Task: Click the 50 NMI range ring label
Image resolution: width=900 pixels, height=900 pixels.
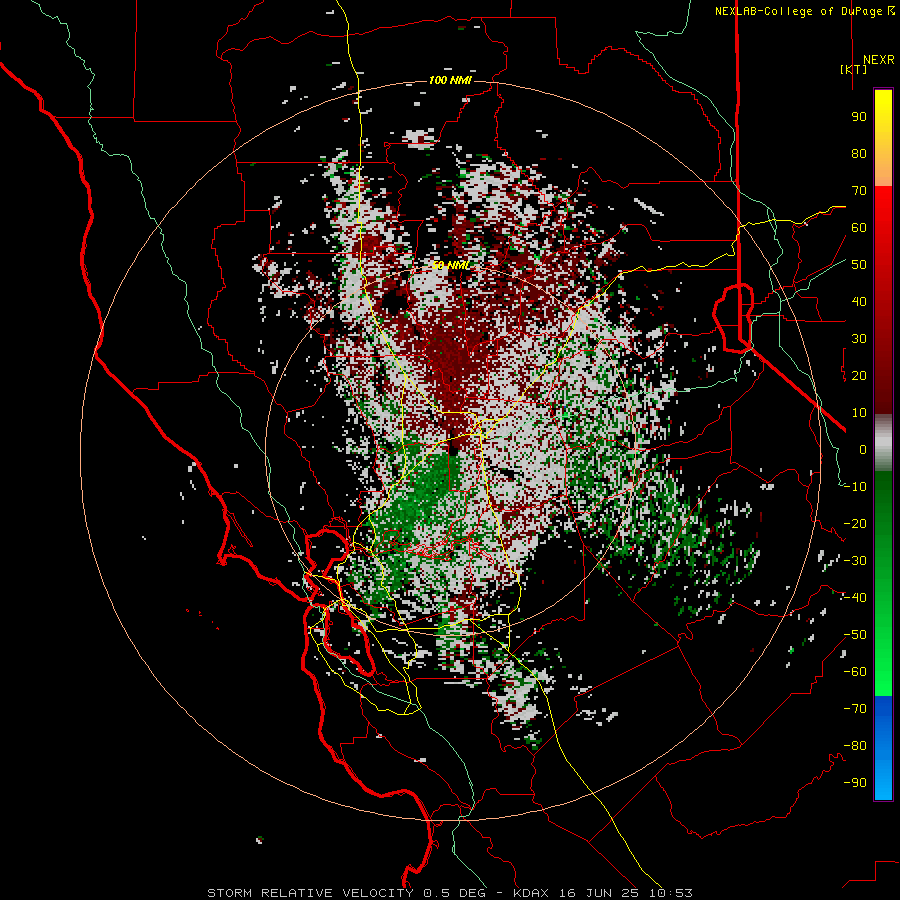Action: tap(451, 265)
